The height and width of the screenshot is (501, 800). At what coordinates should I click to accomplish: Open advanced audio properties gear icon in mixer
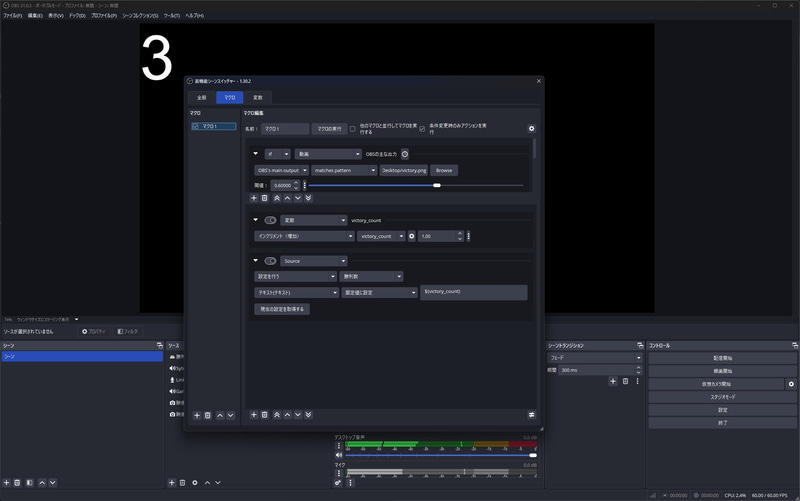click(338, 483)
